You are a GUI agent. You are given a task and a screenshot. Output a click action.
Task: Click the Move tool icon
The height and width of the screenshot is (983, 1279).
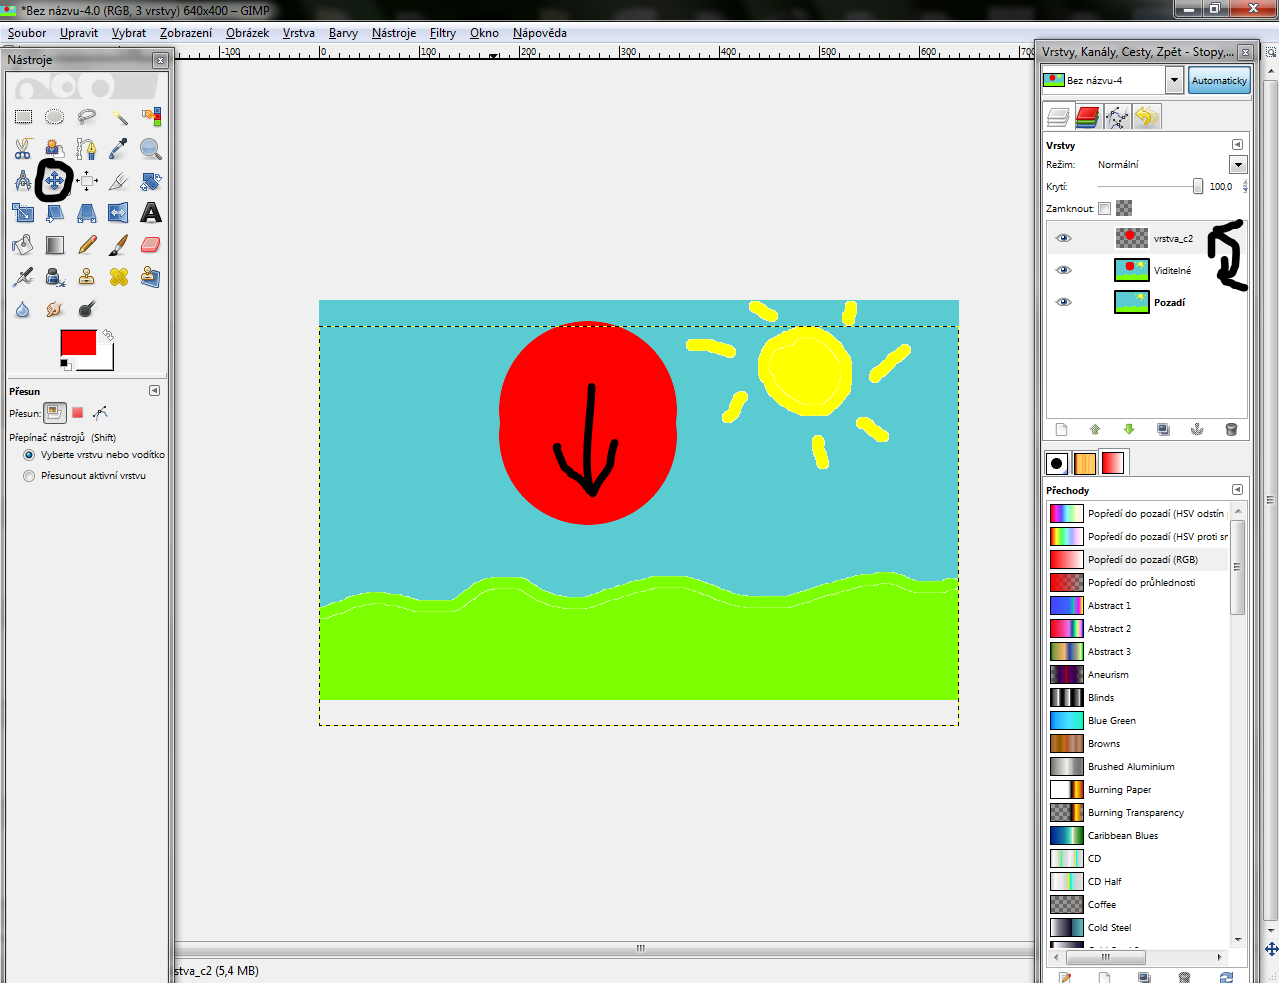pyautogui.click(x=55, y=181)
